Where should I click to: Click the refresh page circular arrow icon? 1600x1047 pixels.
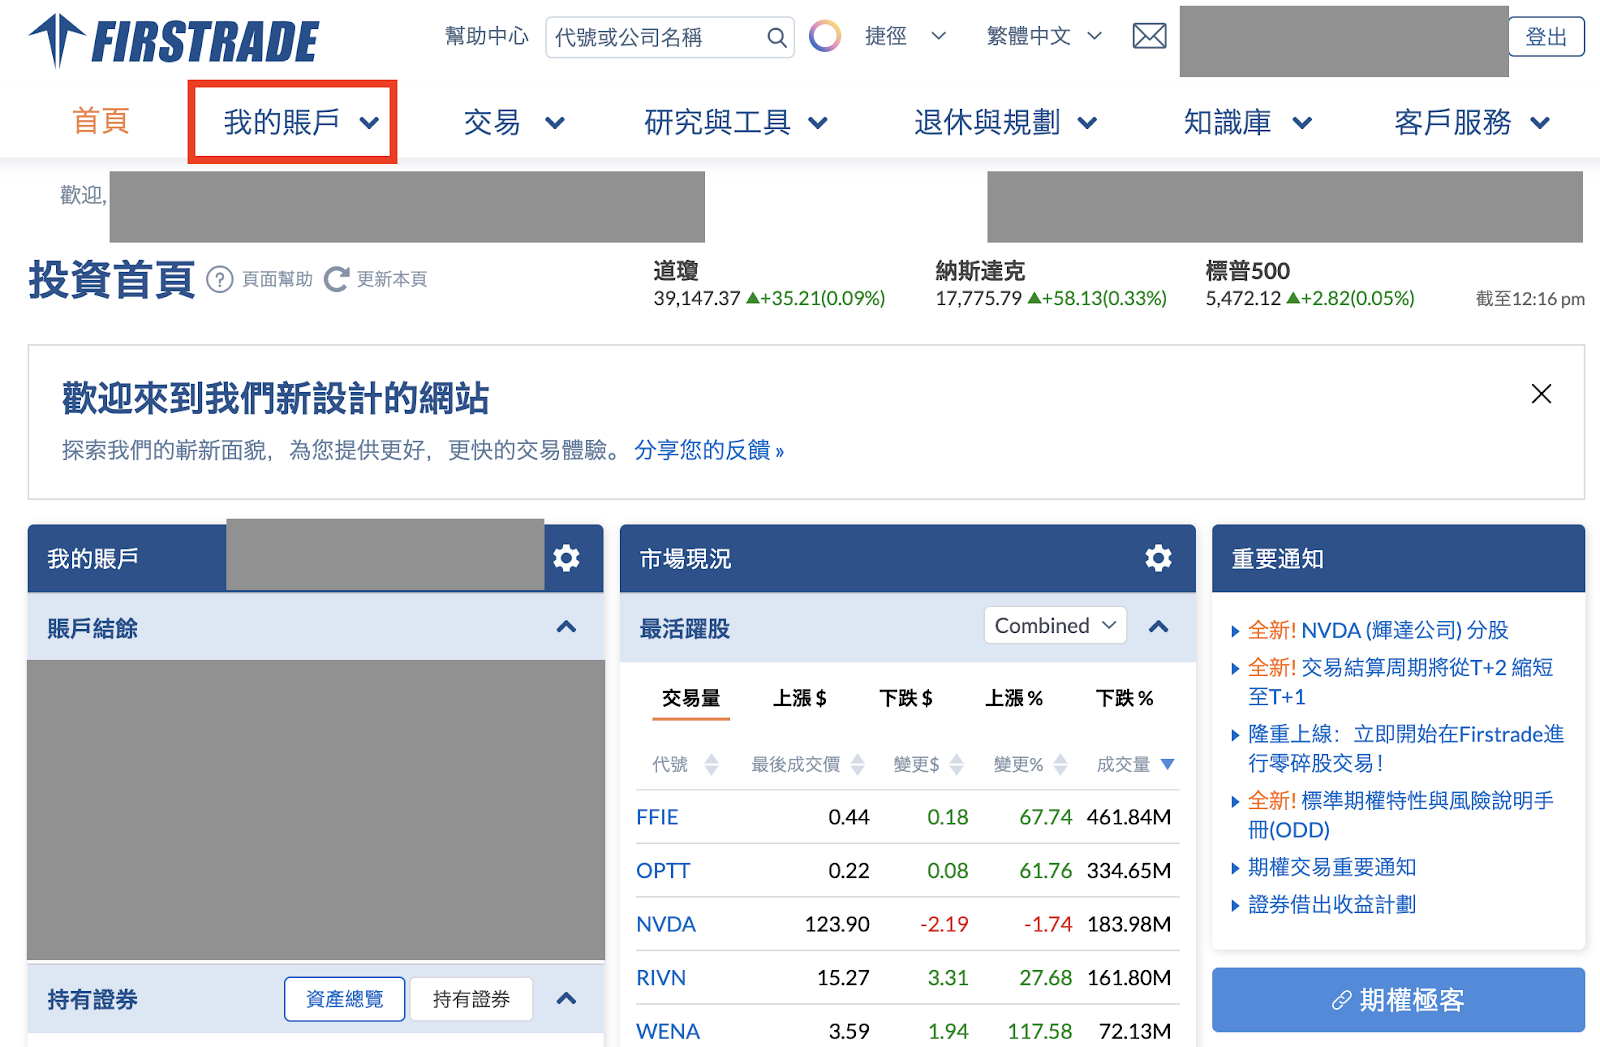coord(337,279)
